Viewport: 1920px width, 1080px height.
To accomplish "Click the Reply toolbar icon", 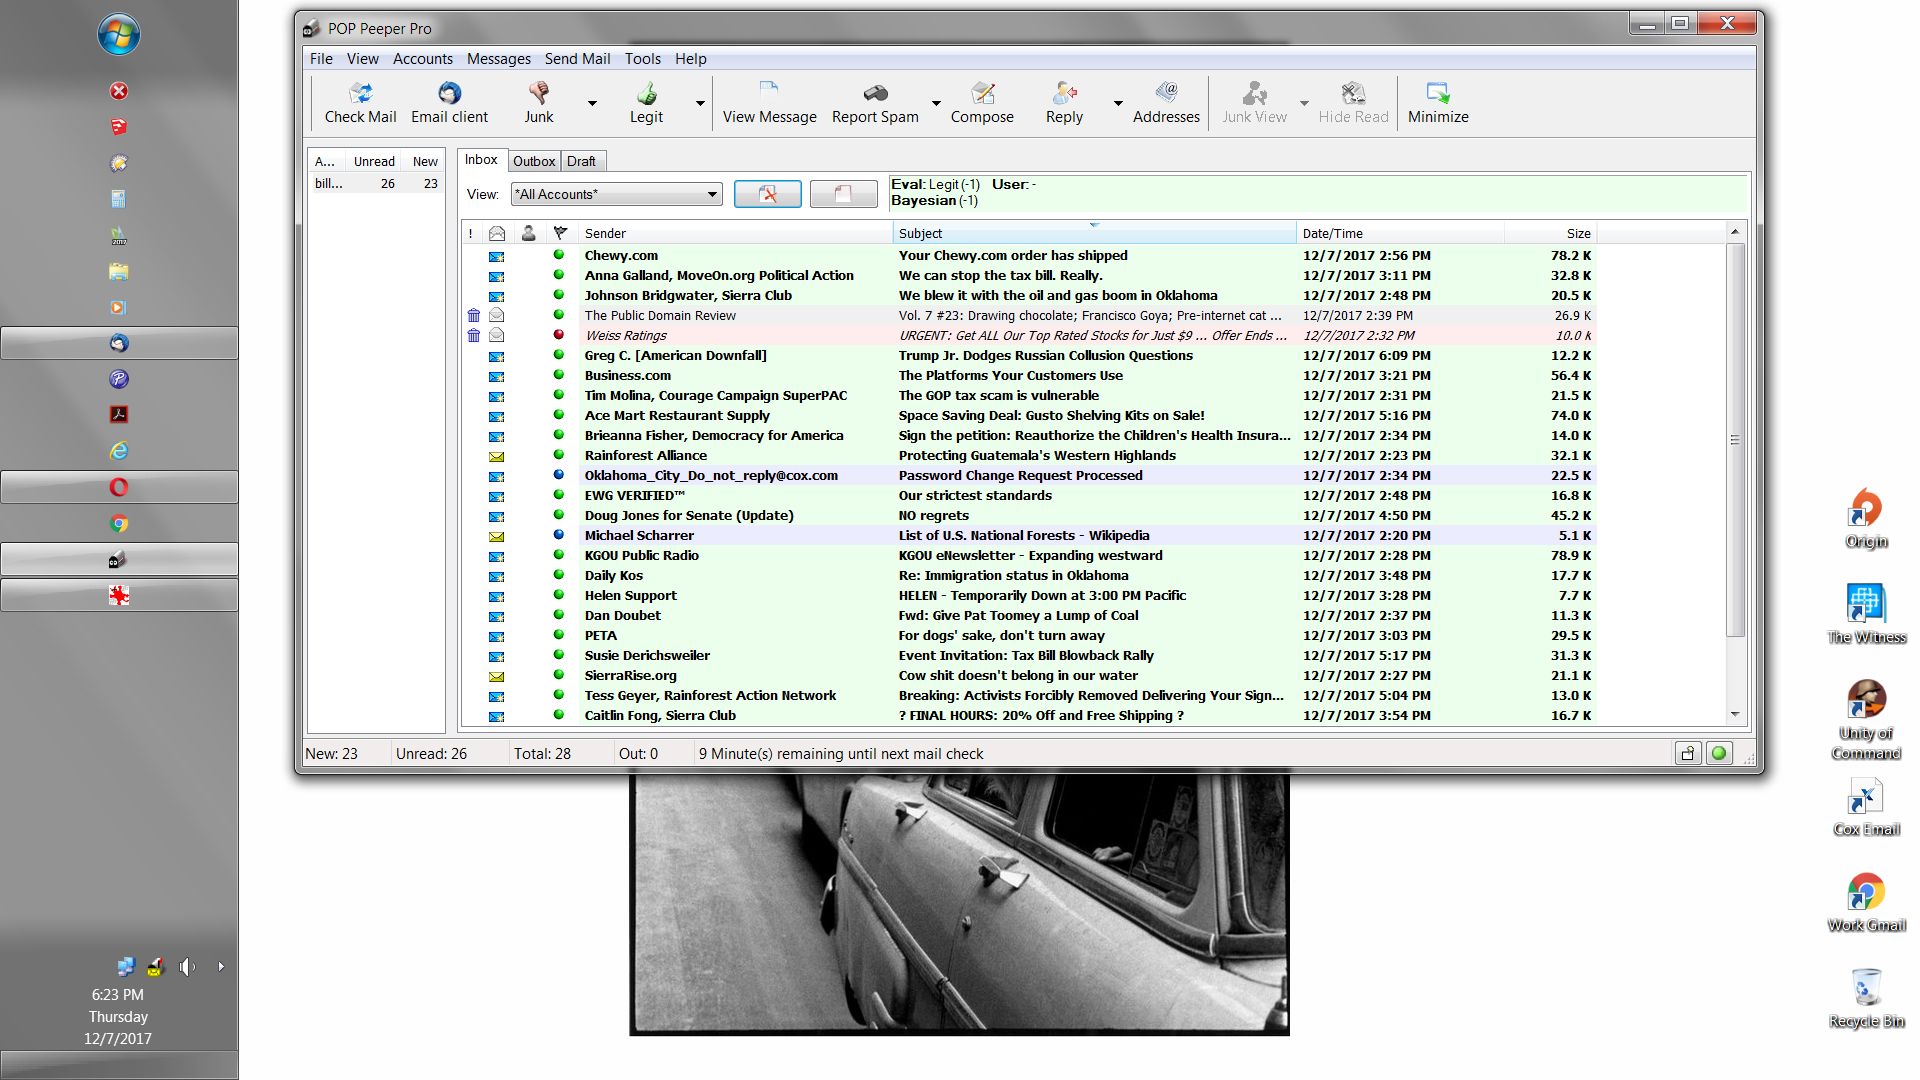I will (1064, 103).
